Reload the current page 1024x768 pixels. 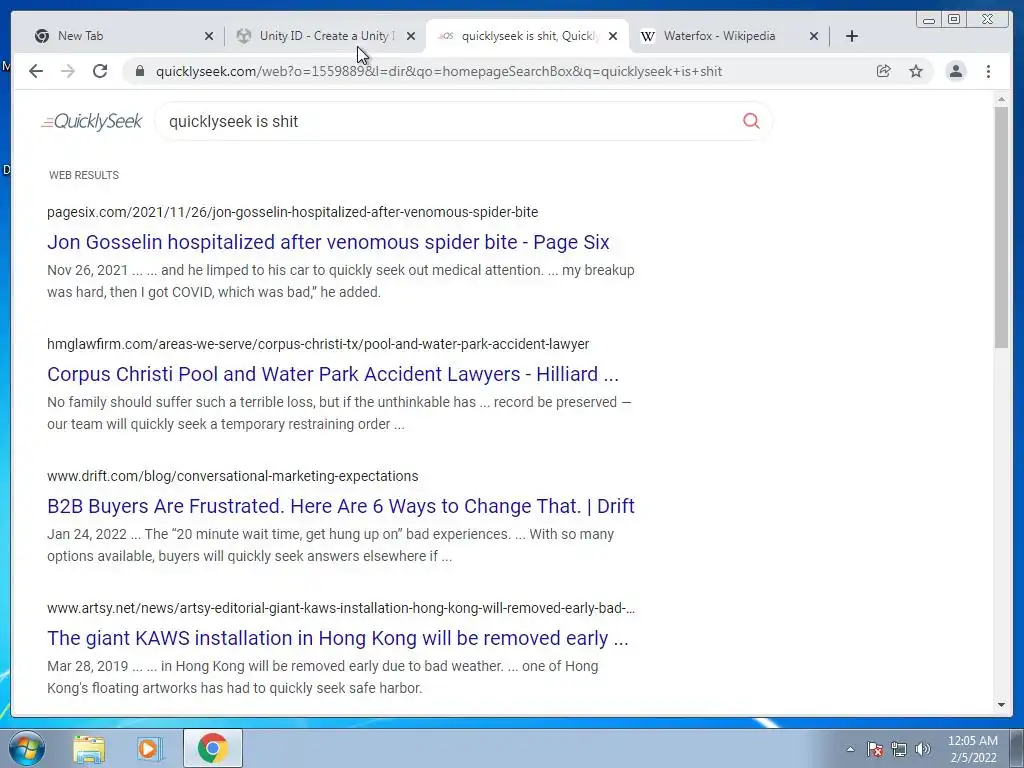pos(100,71)
